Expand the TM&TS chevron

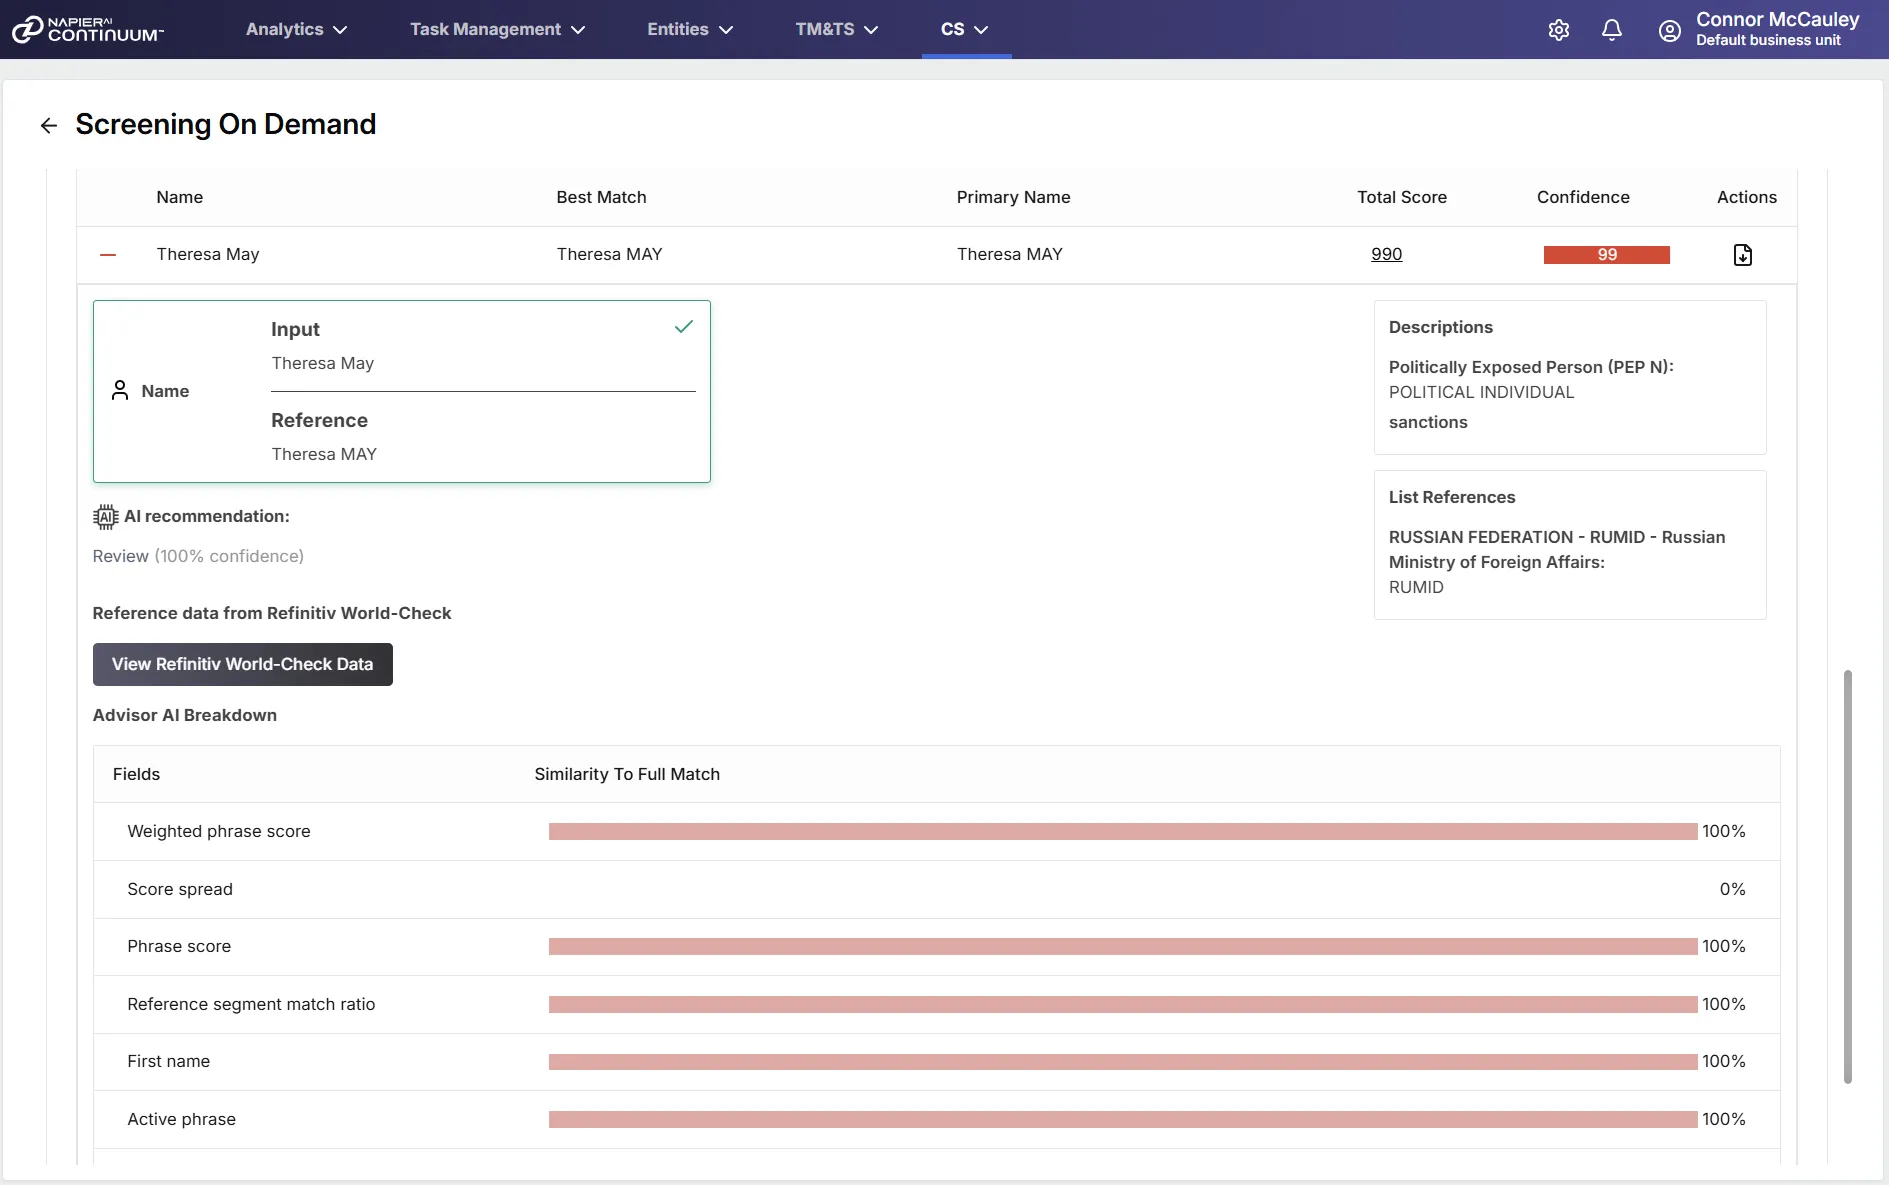click(871, 30)
